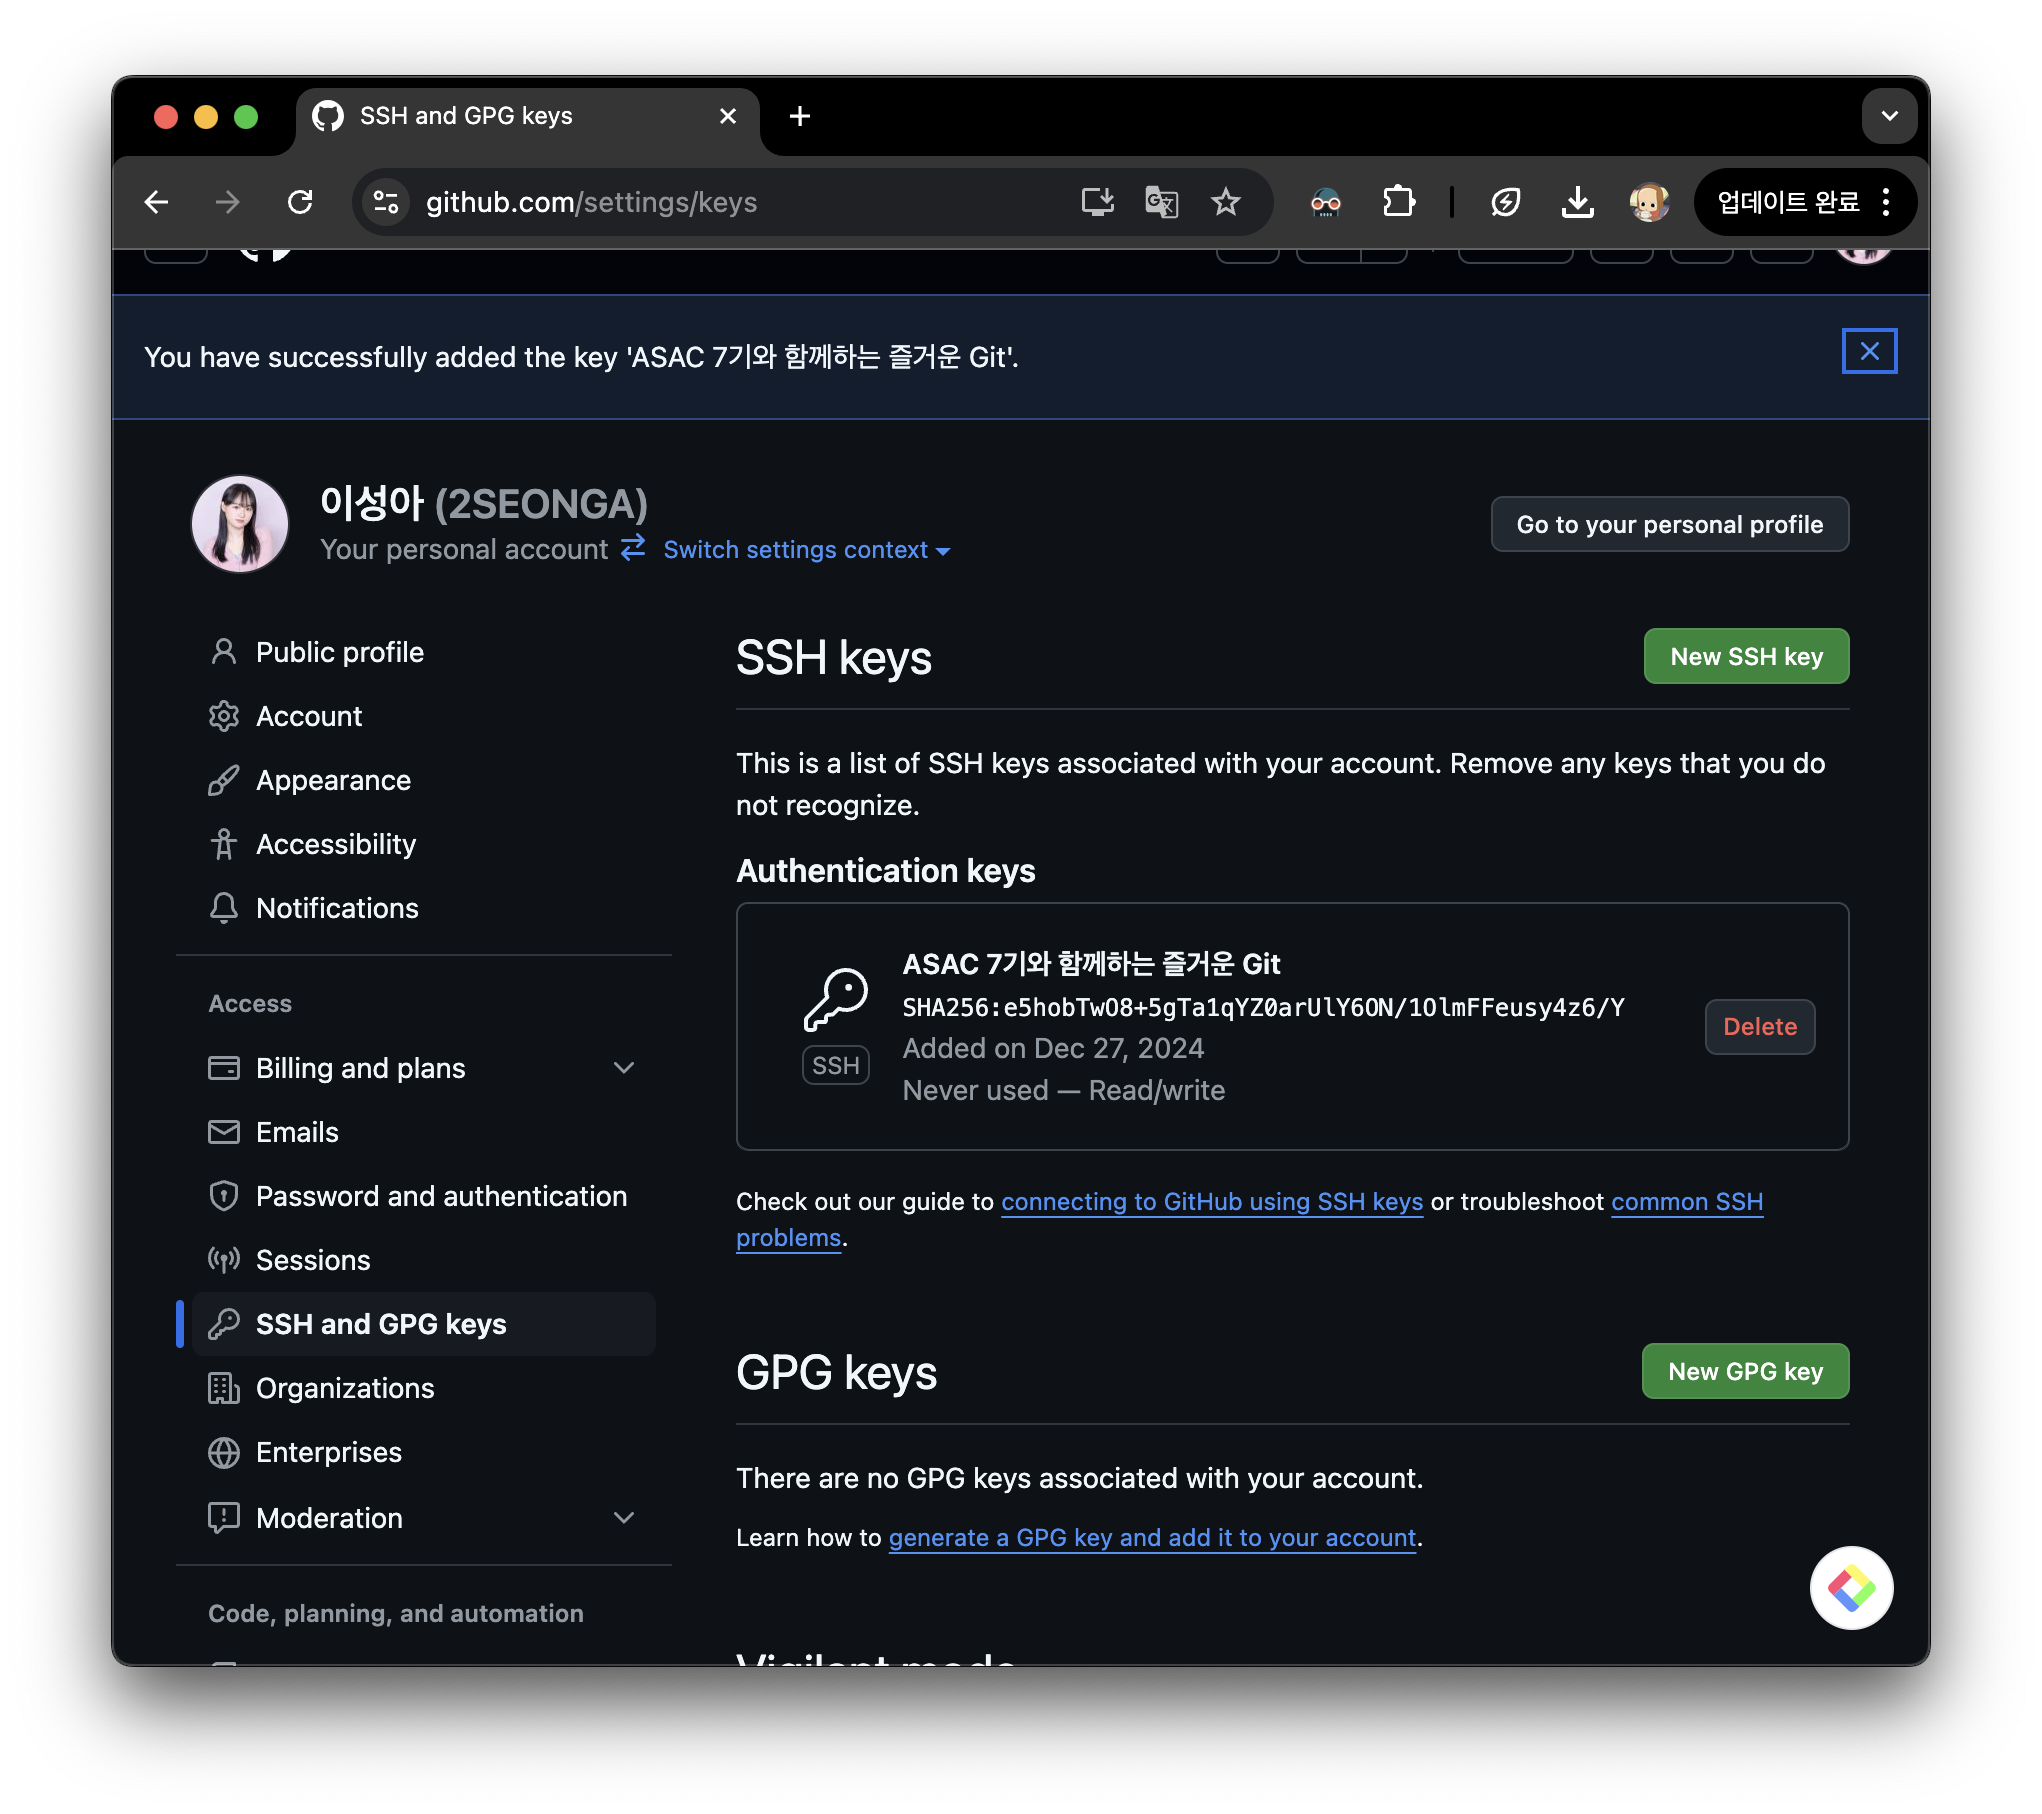Click the install app icon in address bar

pyautogui.click(x=1097, y=202)
